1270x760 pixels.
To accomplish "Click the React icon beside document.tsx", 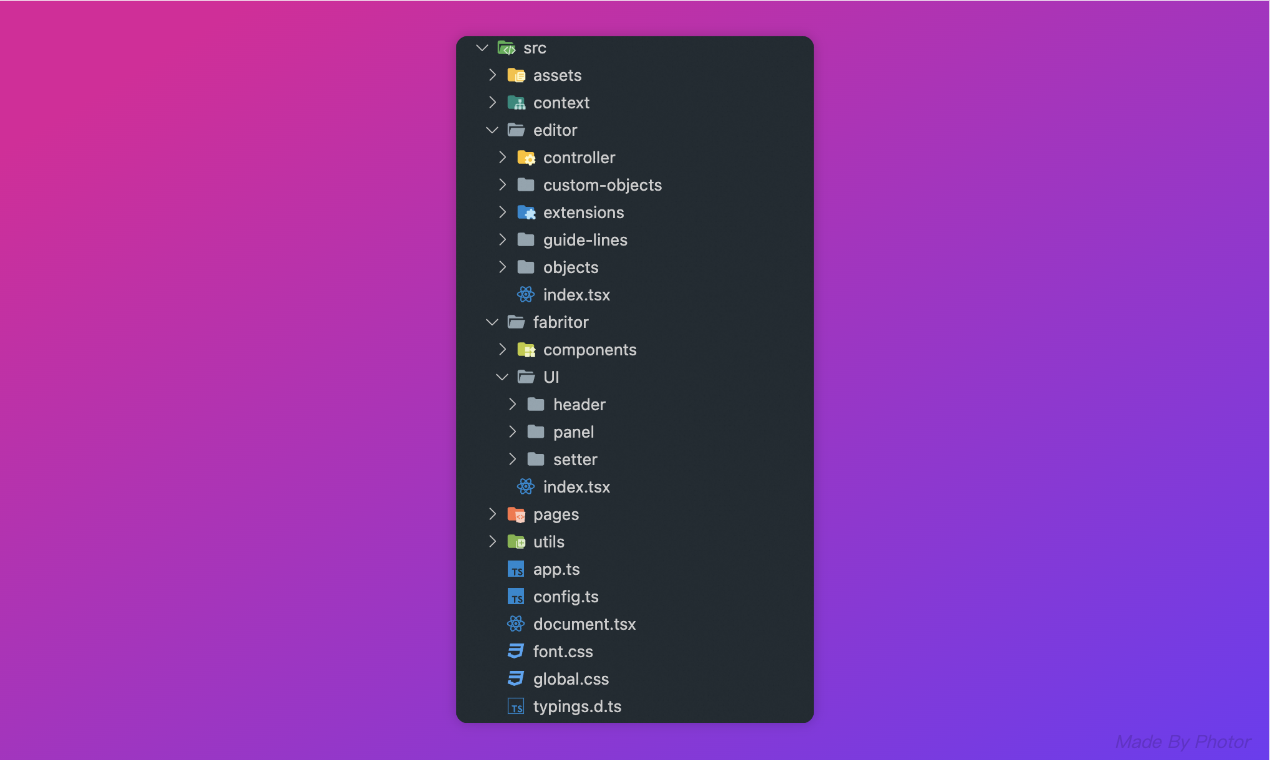I will point(516,624).
